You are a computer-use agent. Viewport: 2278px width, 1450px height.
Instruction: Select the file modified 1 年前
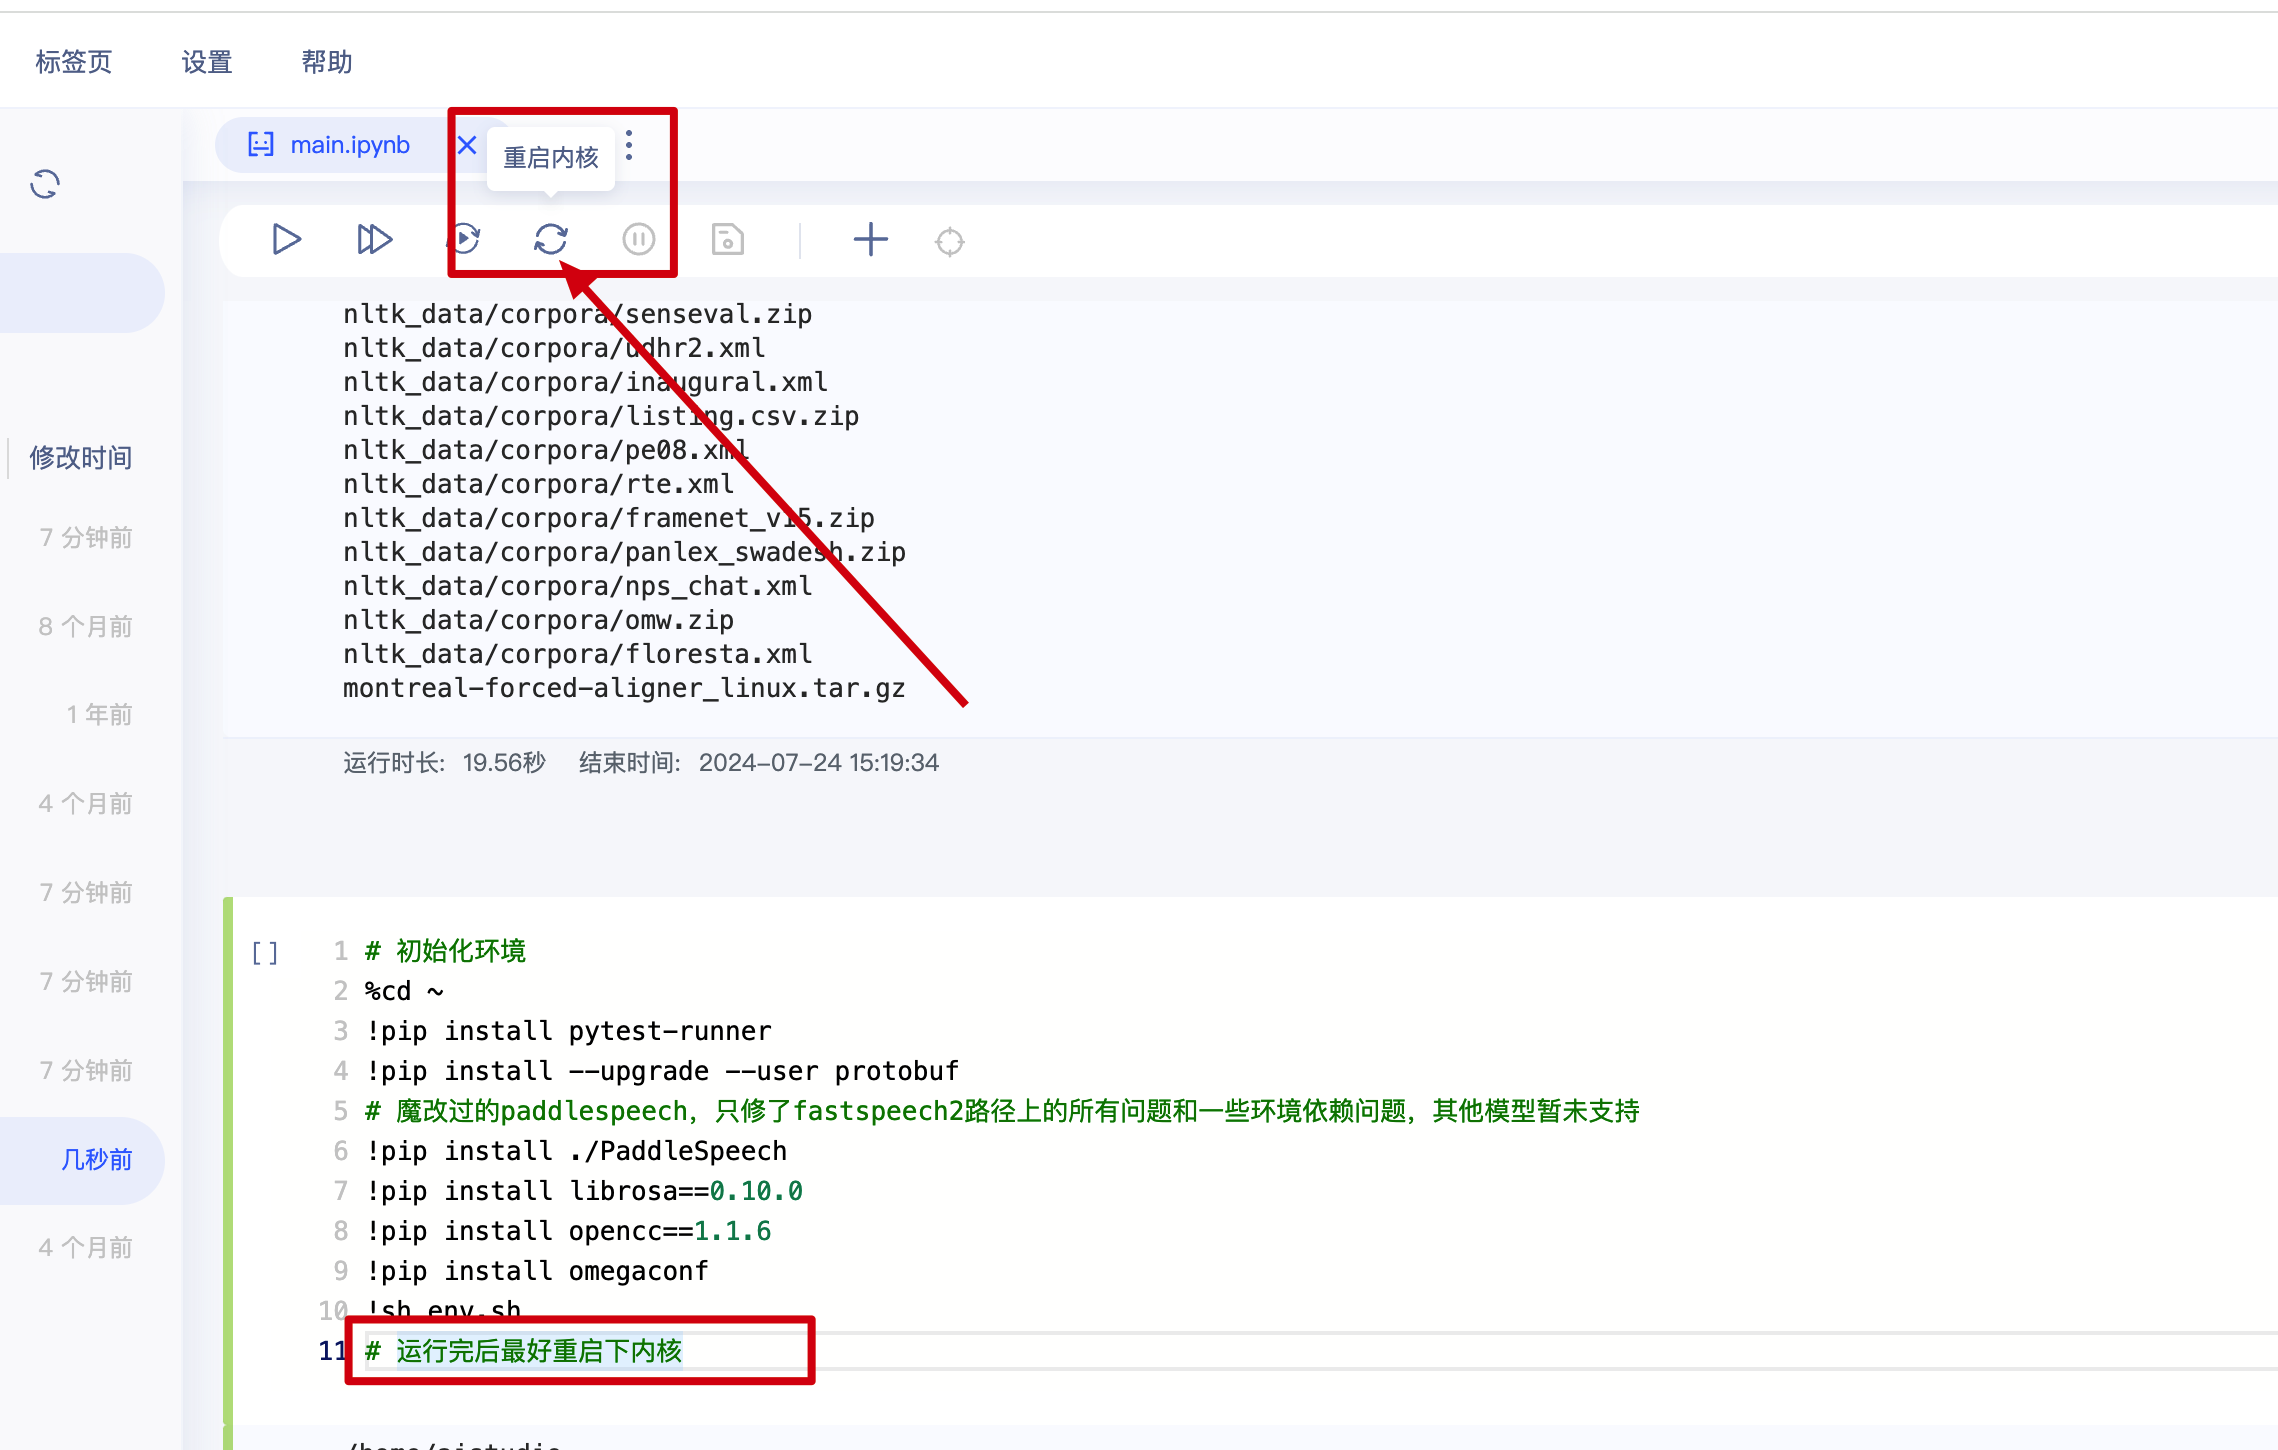pyautogui.click(x=99, y=715)
